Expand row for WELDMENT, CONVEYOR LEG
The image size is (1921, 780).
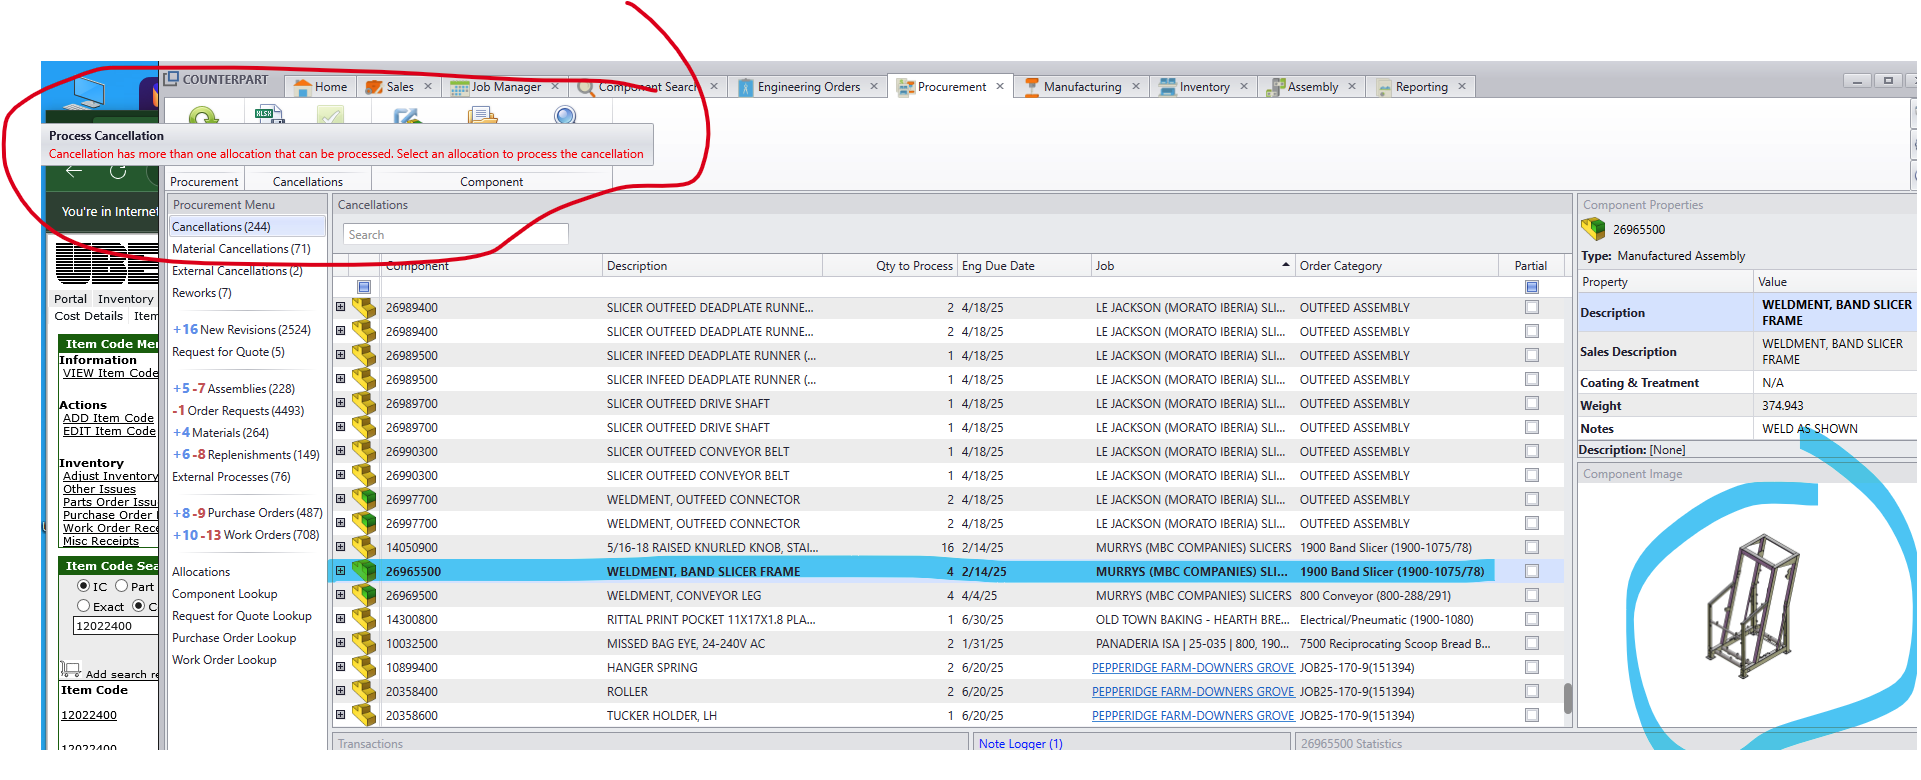(340, 595)
